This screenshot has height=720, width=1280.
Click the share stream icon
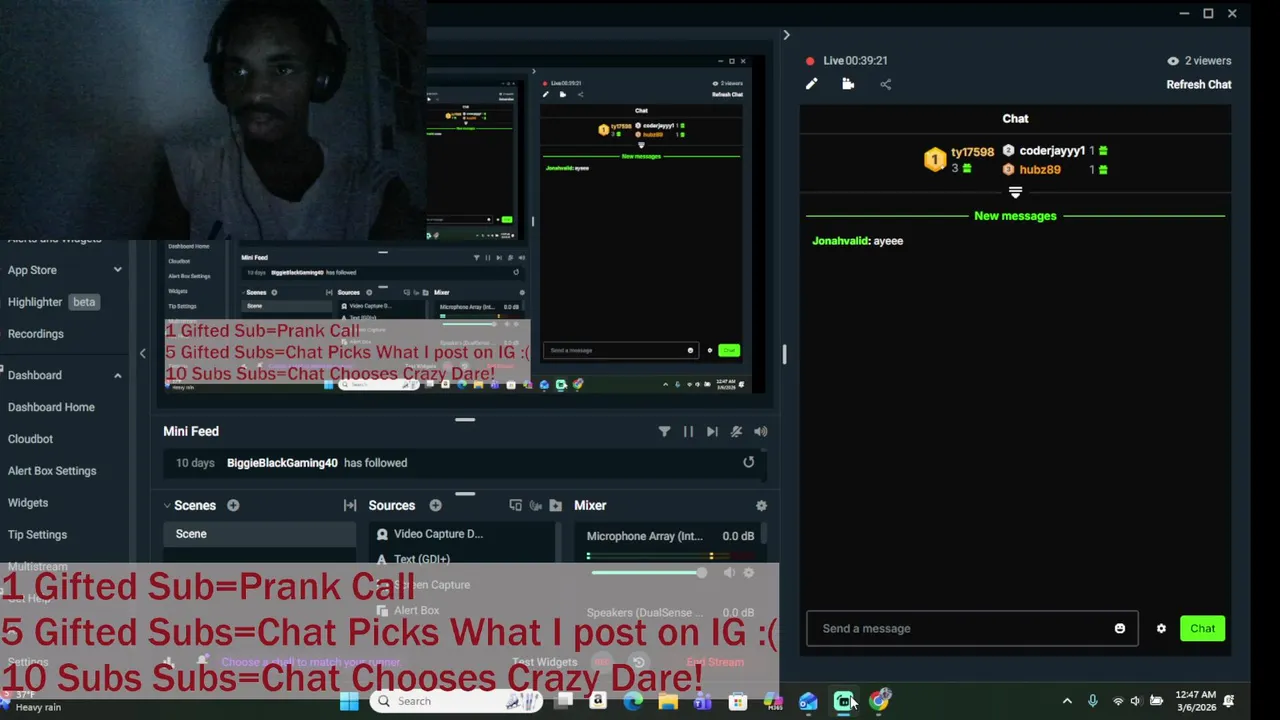(x=885, y=84)
